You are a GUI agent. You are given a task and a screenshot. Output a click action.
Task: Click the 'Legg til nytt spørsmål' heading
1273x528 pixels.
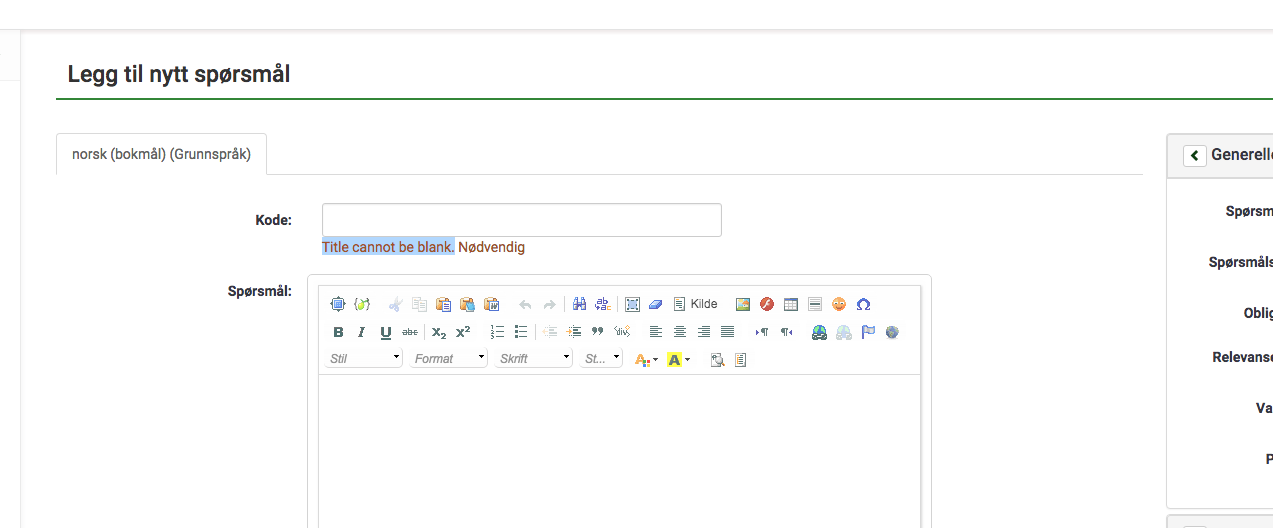pyautogui.click(x=179, y=74)
